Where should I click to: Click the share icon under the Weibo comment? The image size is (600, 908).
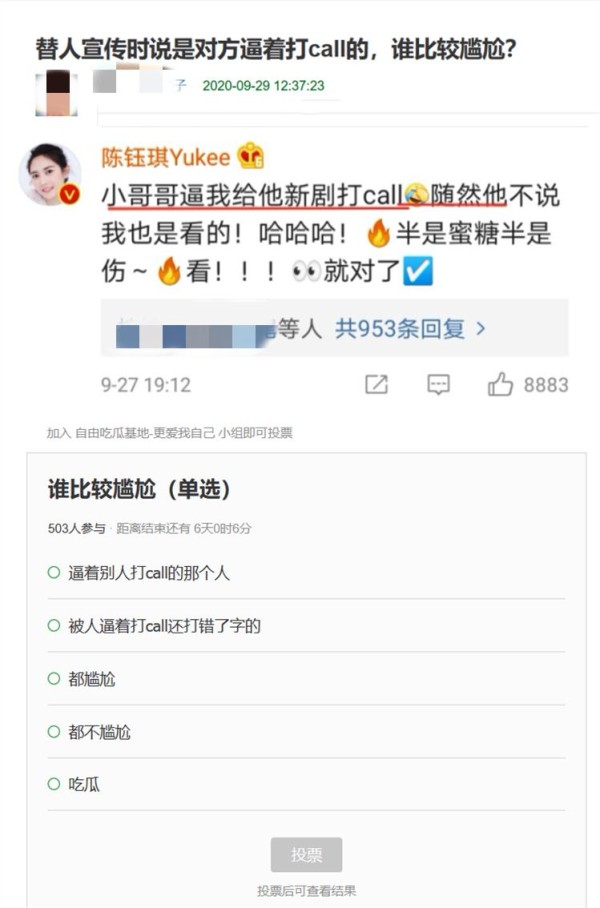(376, 385)
